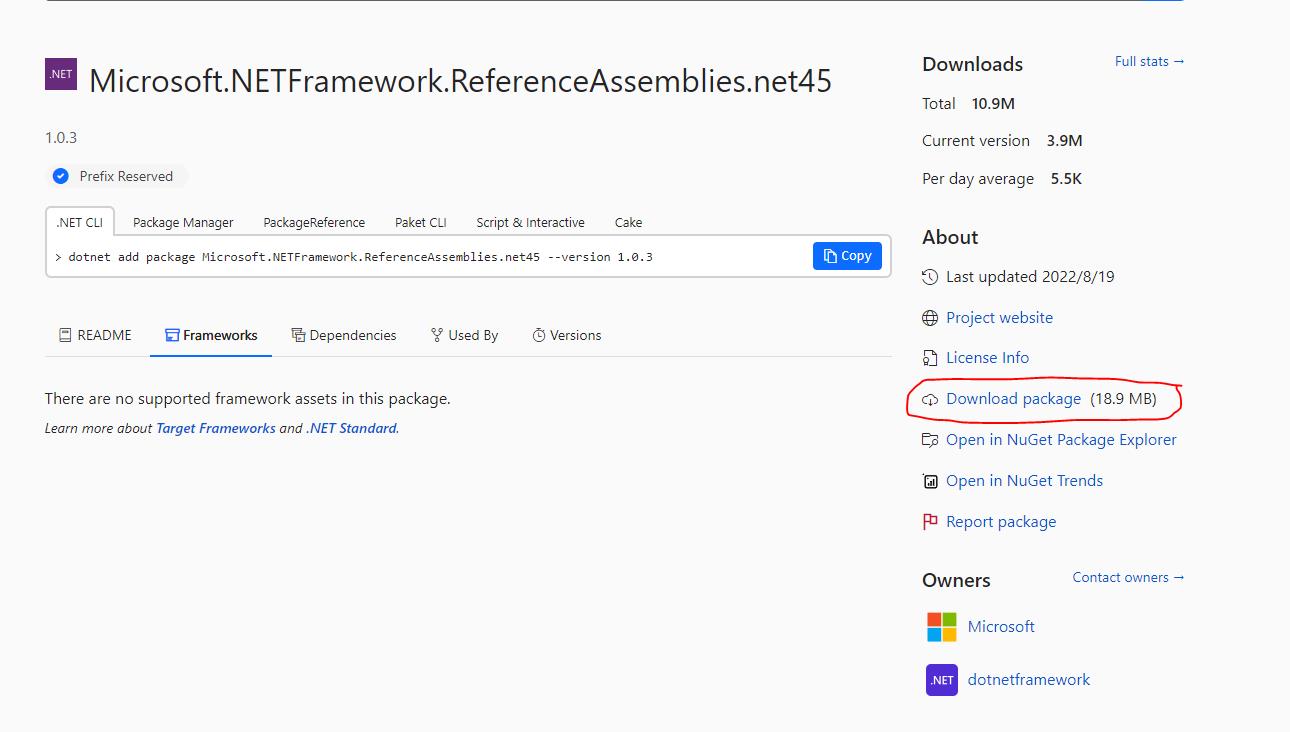
Task: Open the Full stats page
Action: coord(1148,61)
